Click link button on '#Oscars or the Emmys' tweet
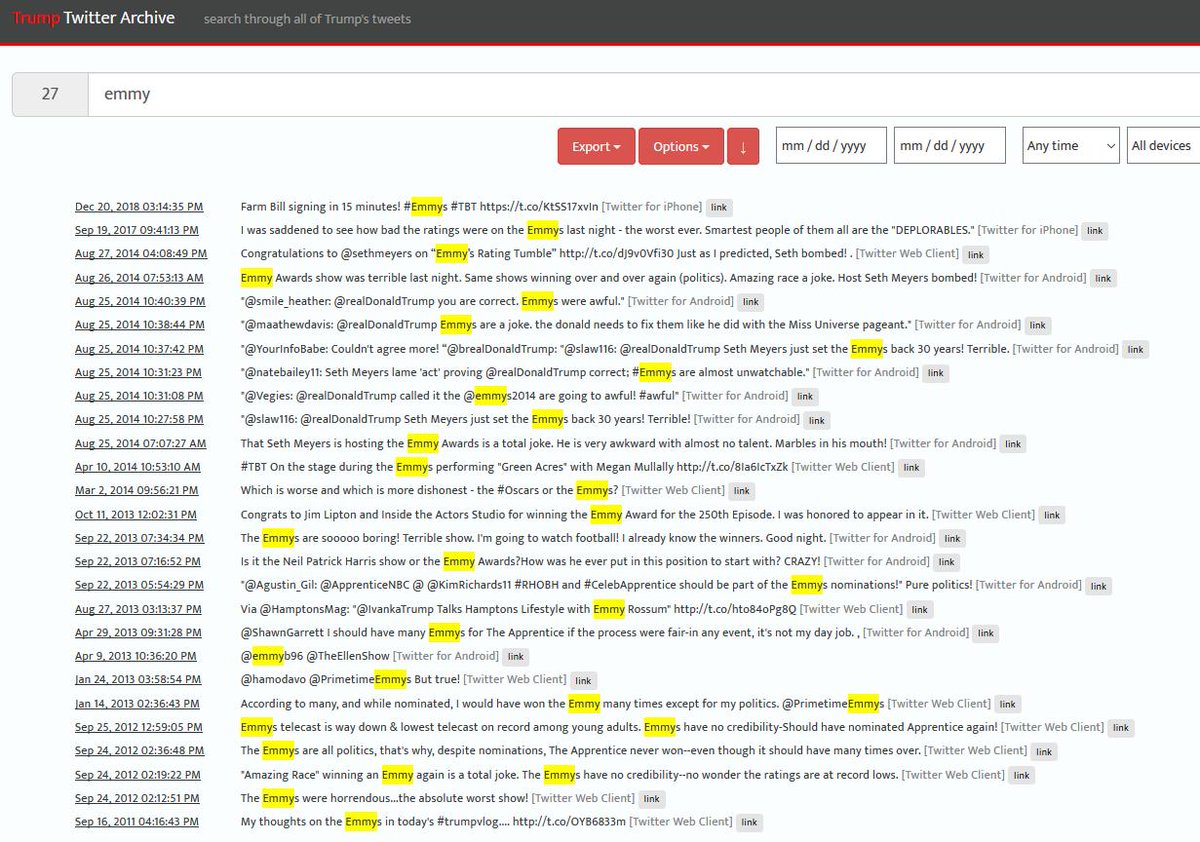The image size is (1200, 842). point(741,492)
